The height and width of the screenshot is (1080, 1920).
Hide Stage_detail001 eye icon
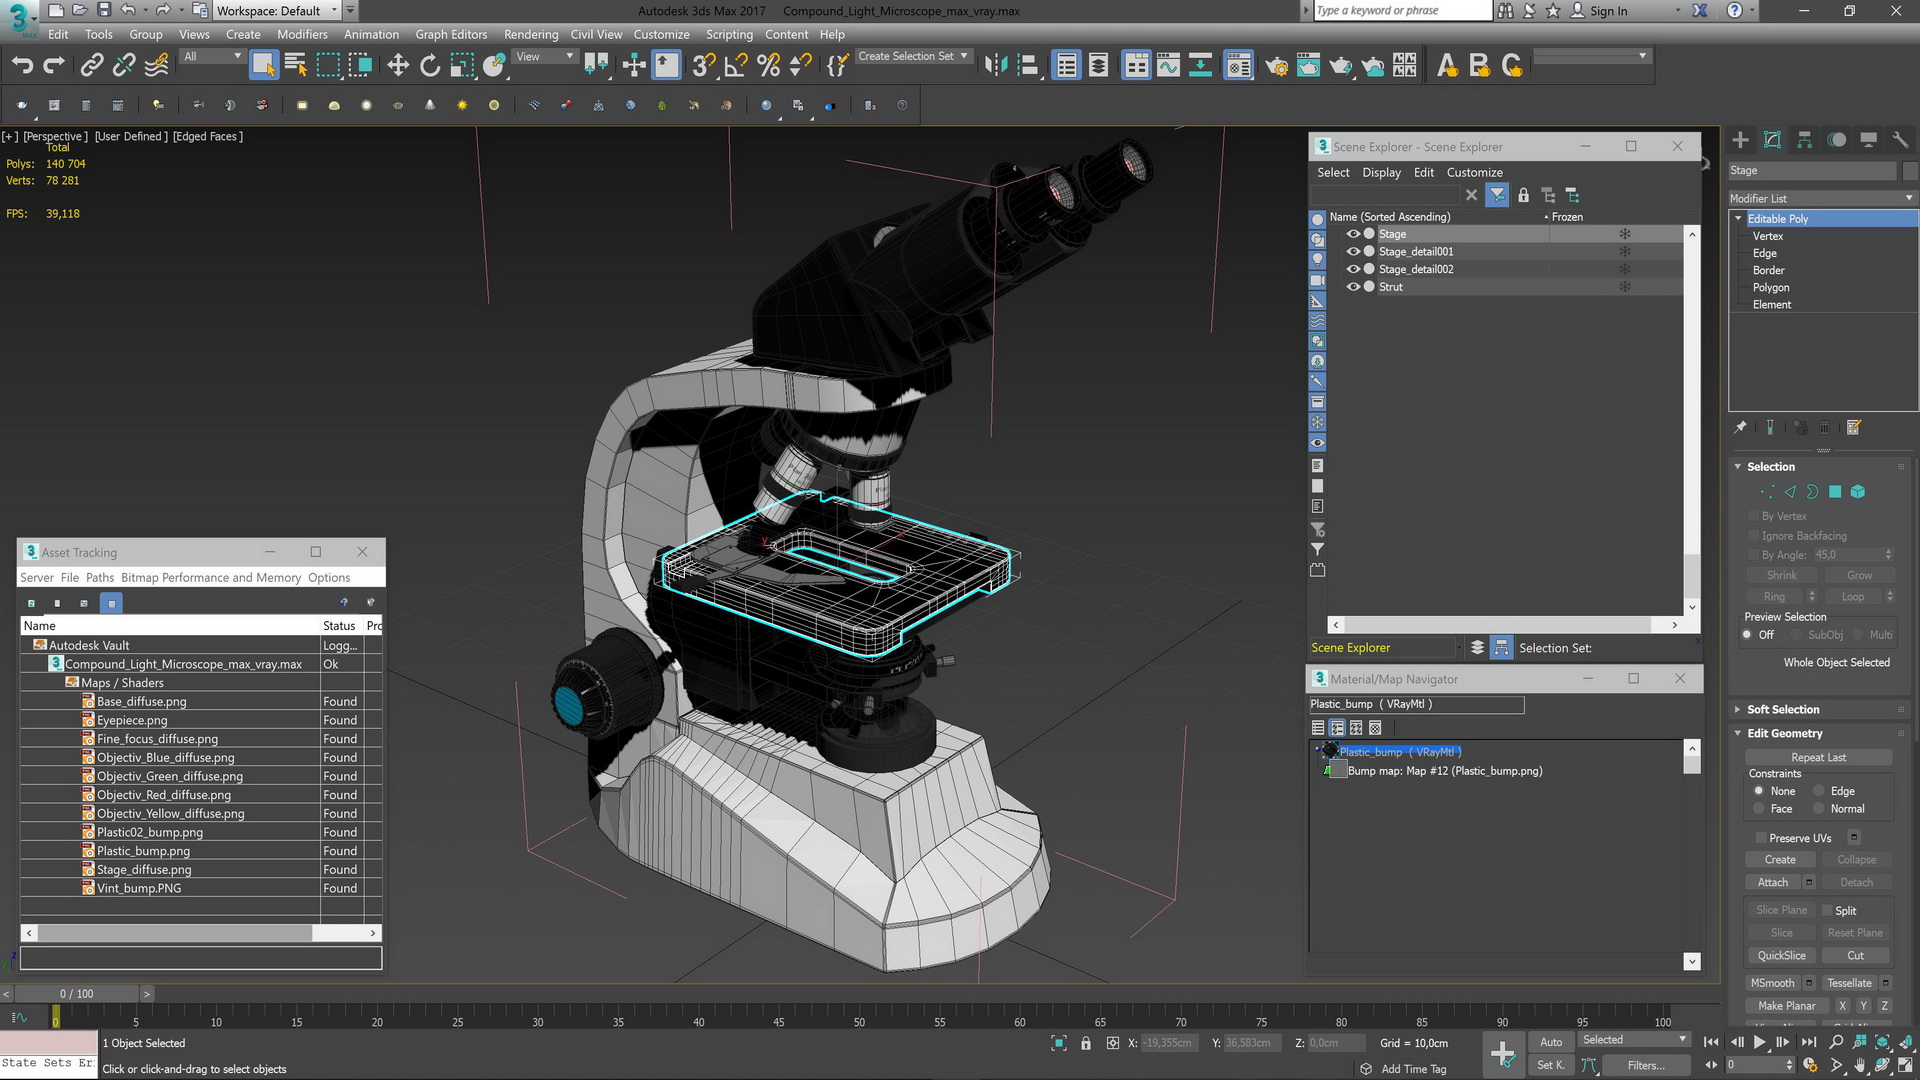1353,252
